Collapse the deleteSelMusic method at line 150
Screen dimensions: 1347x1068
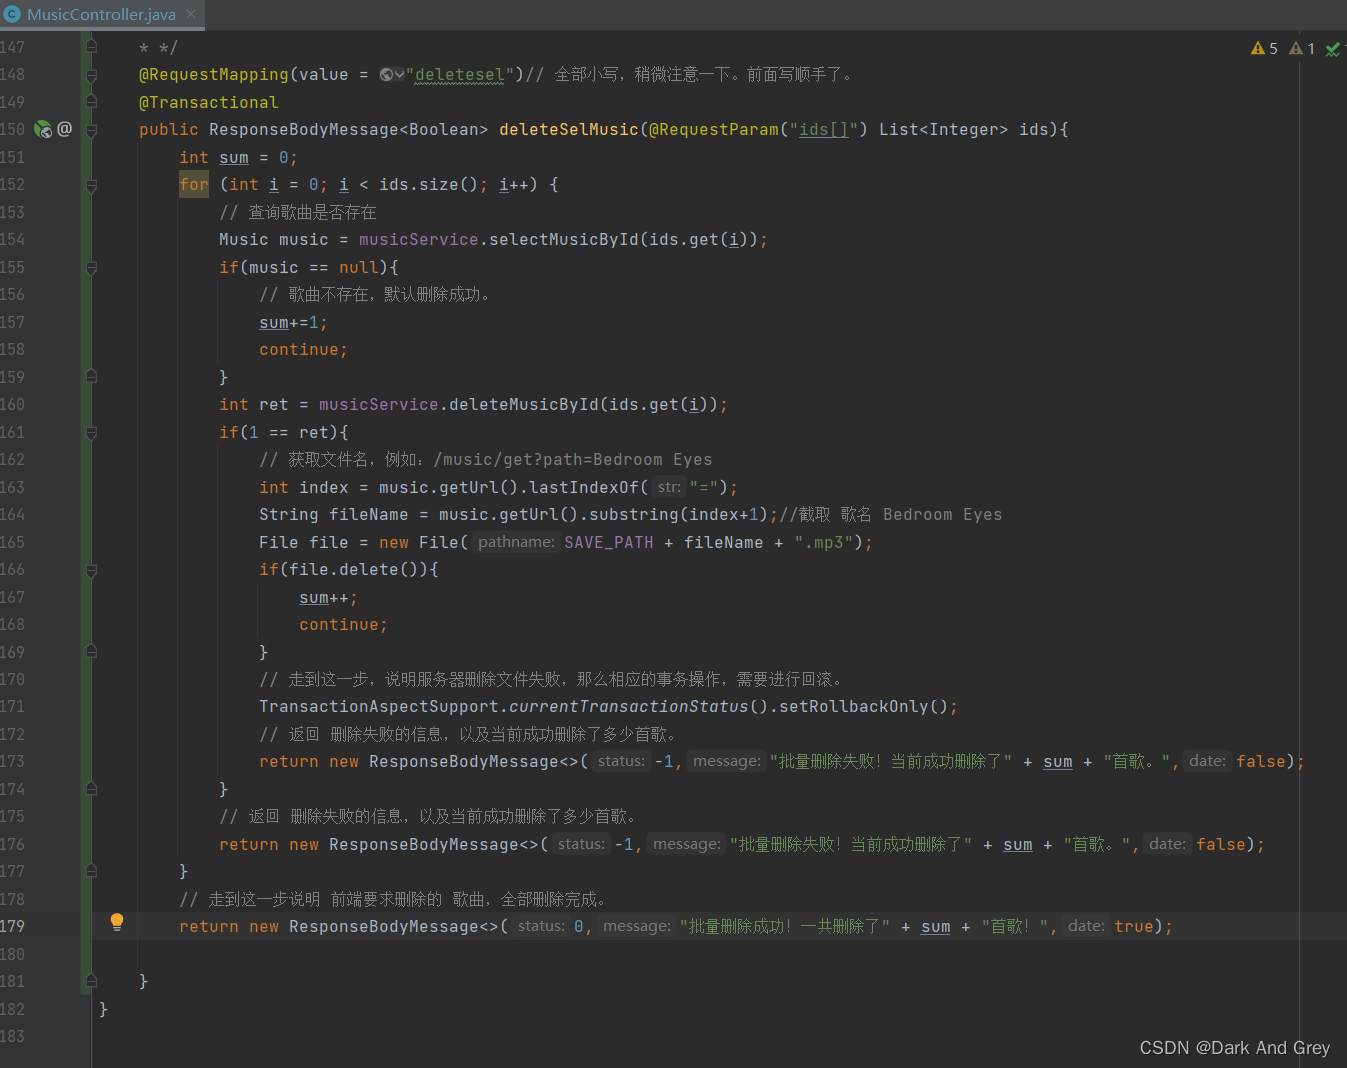(91, 130)
